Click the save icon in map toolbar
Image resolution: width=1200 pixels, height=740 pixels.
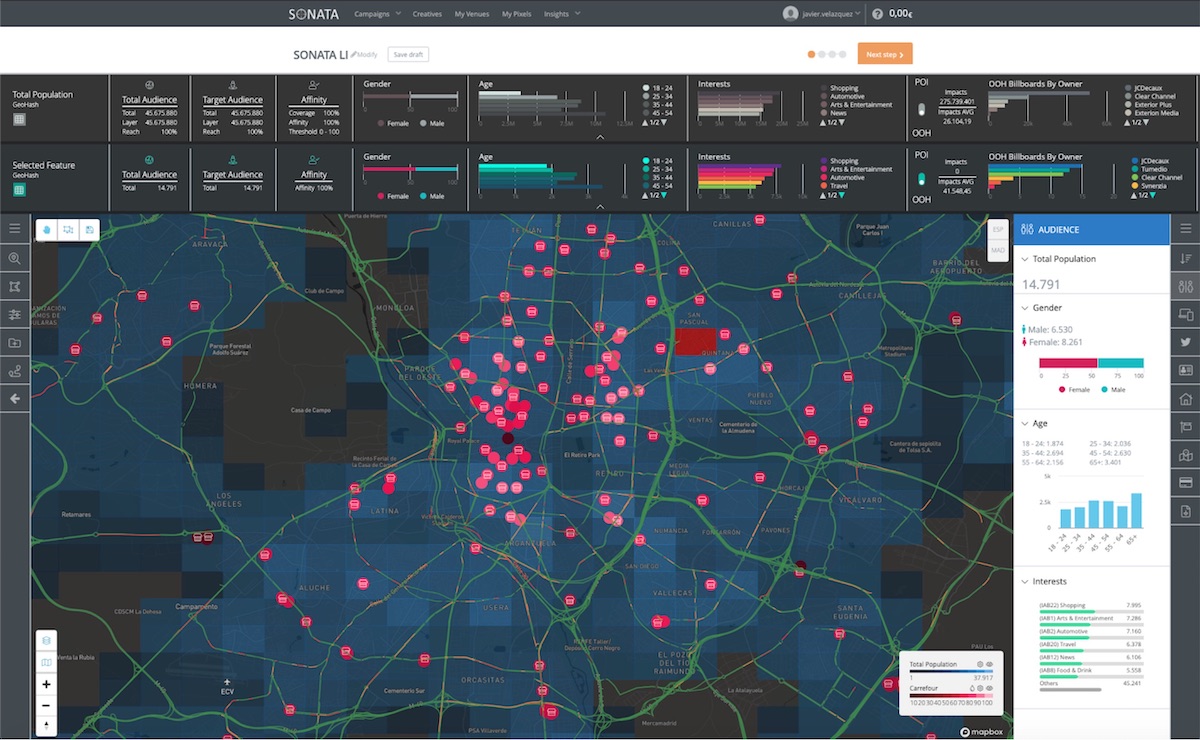click(89, 230)
